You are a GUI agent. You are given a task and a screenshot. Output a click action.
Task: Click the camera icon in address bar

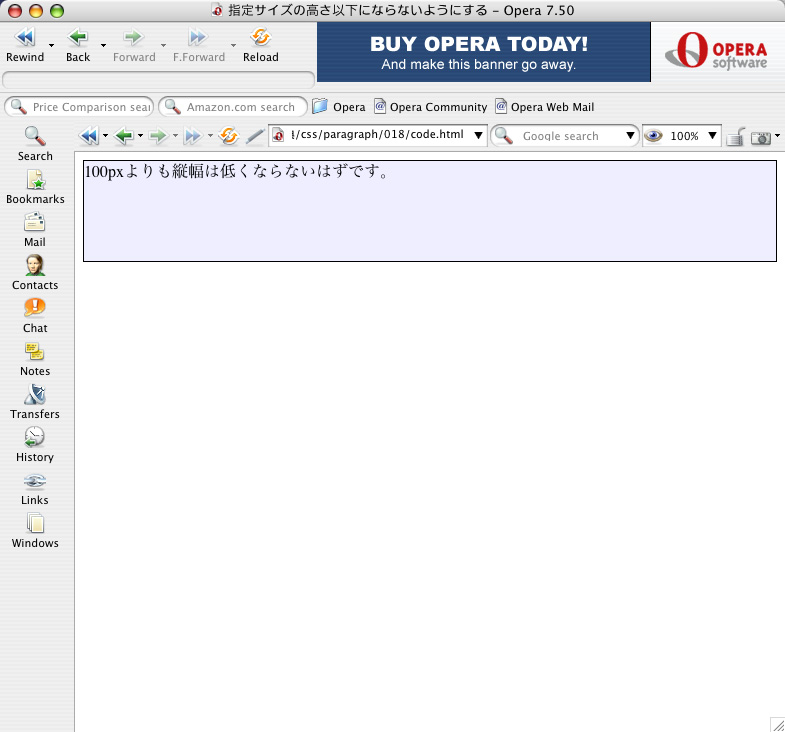pos(762,136)
